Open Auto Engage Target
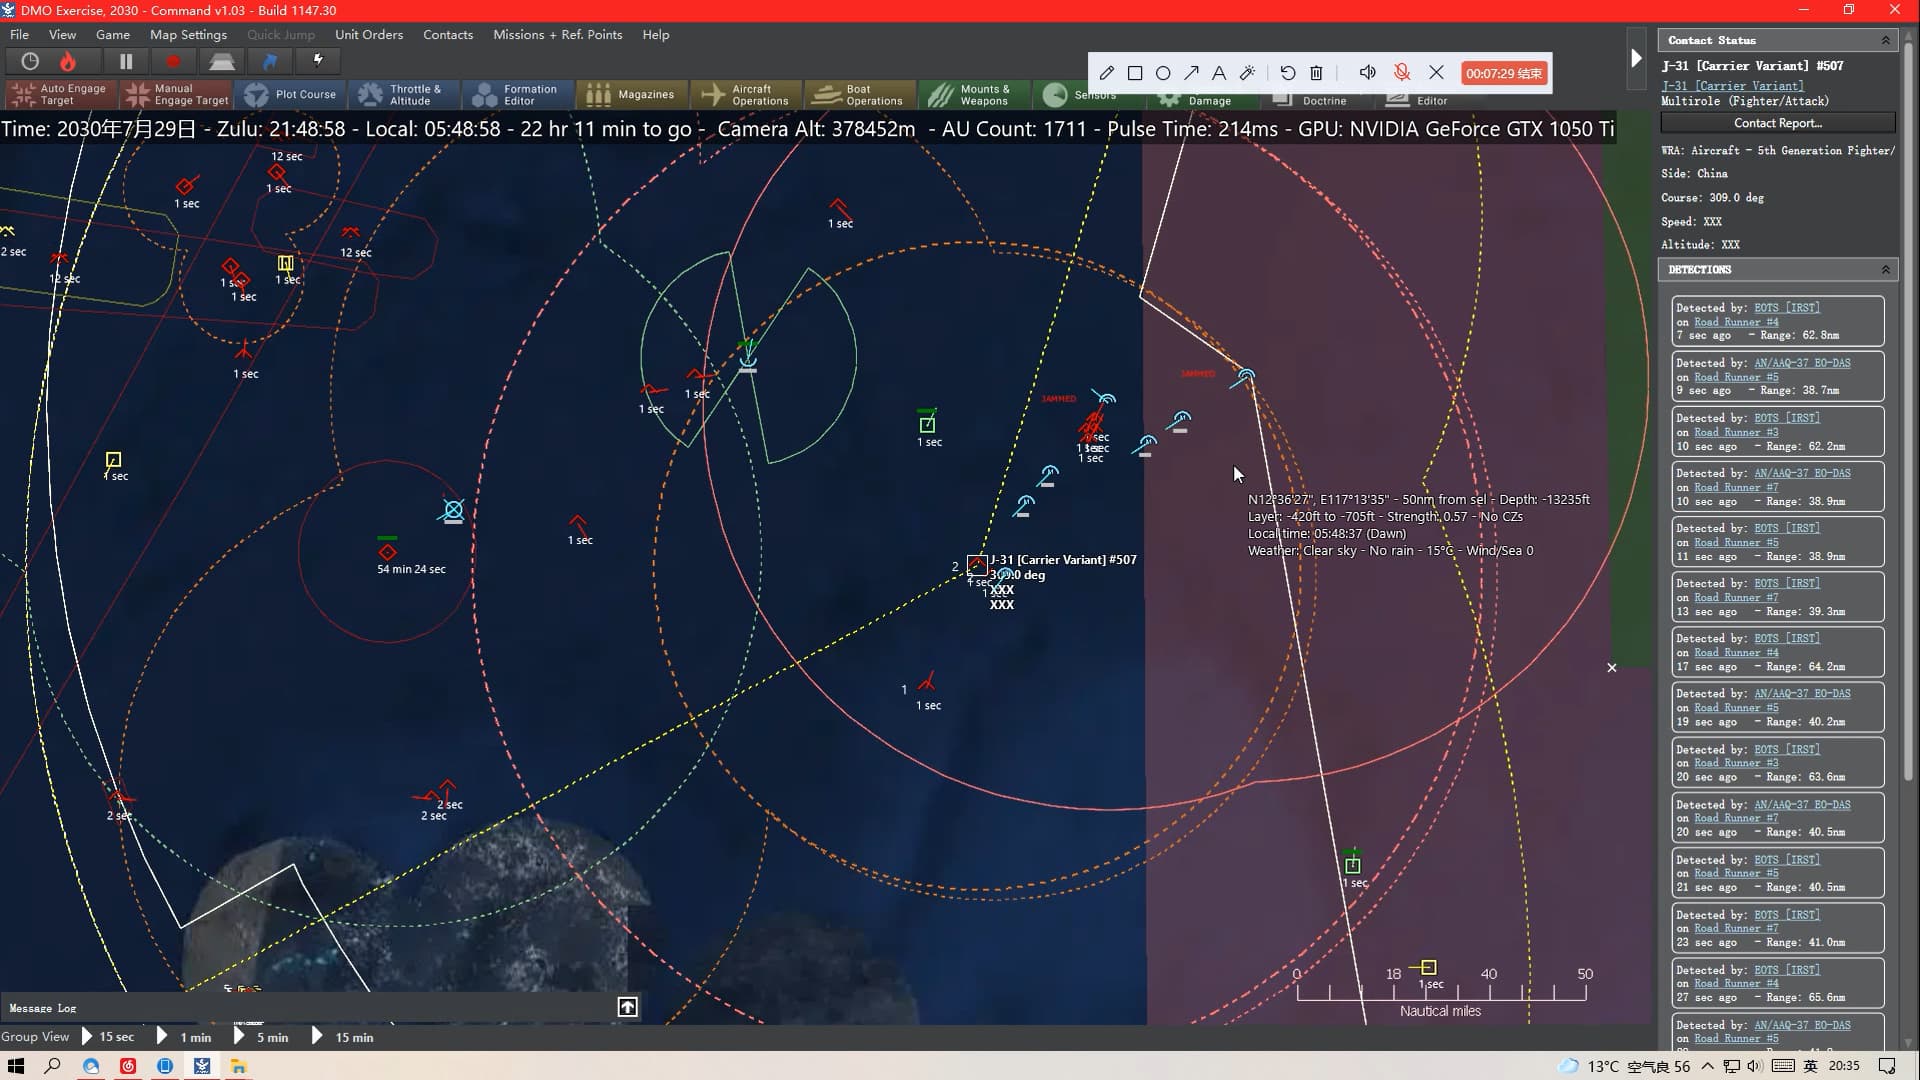This screenshot has height=1080, width=1920. [x=61, y=94]
